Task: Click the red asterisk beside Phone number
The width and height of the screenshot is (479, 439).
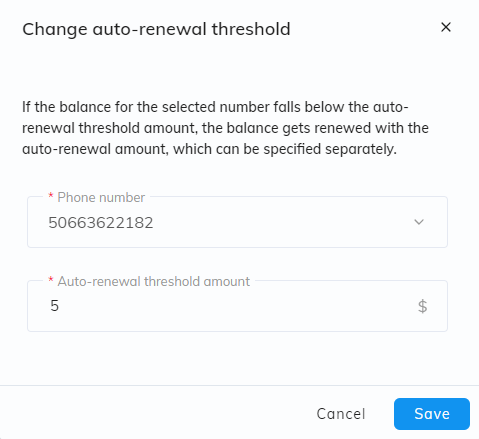Action: [x=51, y=196]
